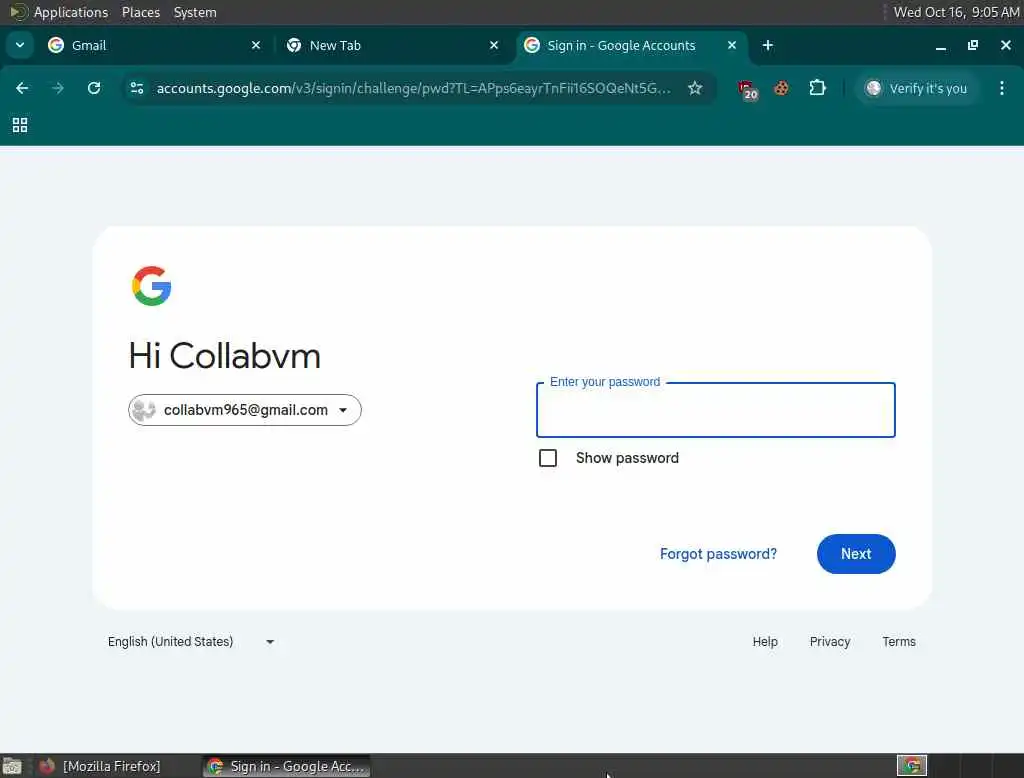The height and width of the screenshot is (778, 1024).
Task: Open the Help link
Action: 765,641
